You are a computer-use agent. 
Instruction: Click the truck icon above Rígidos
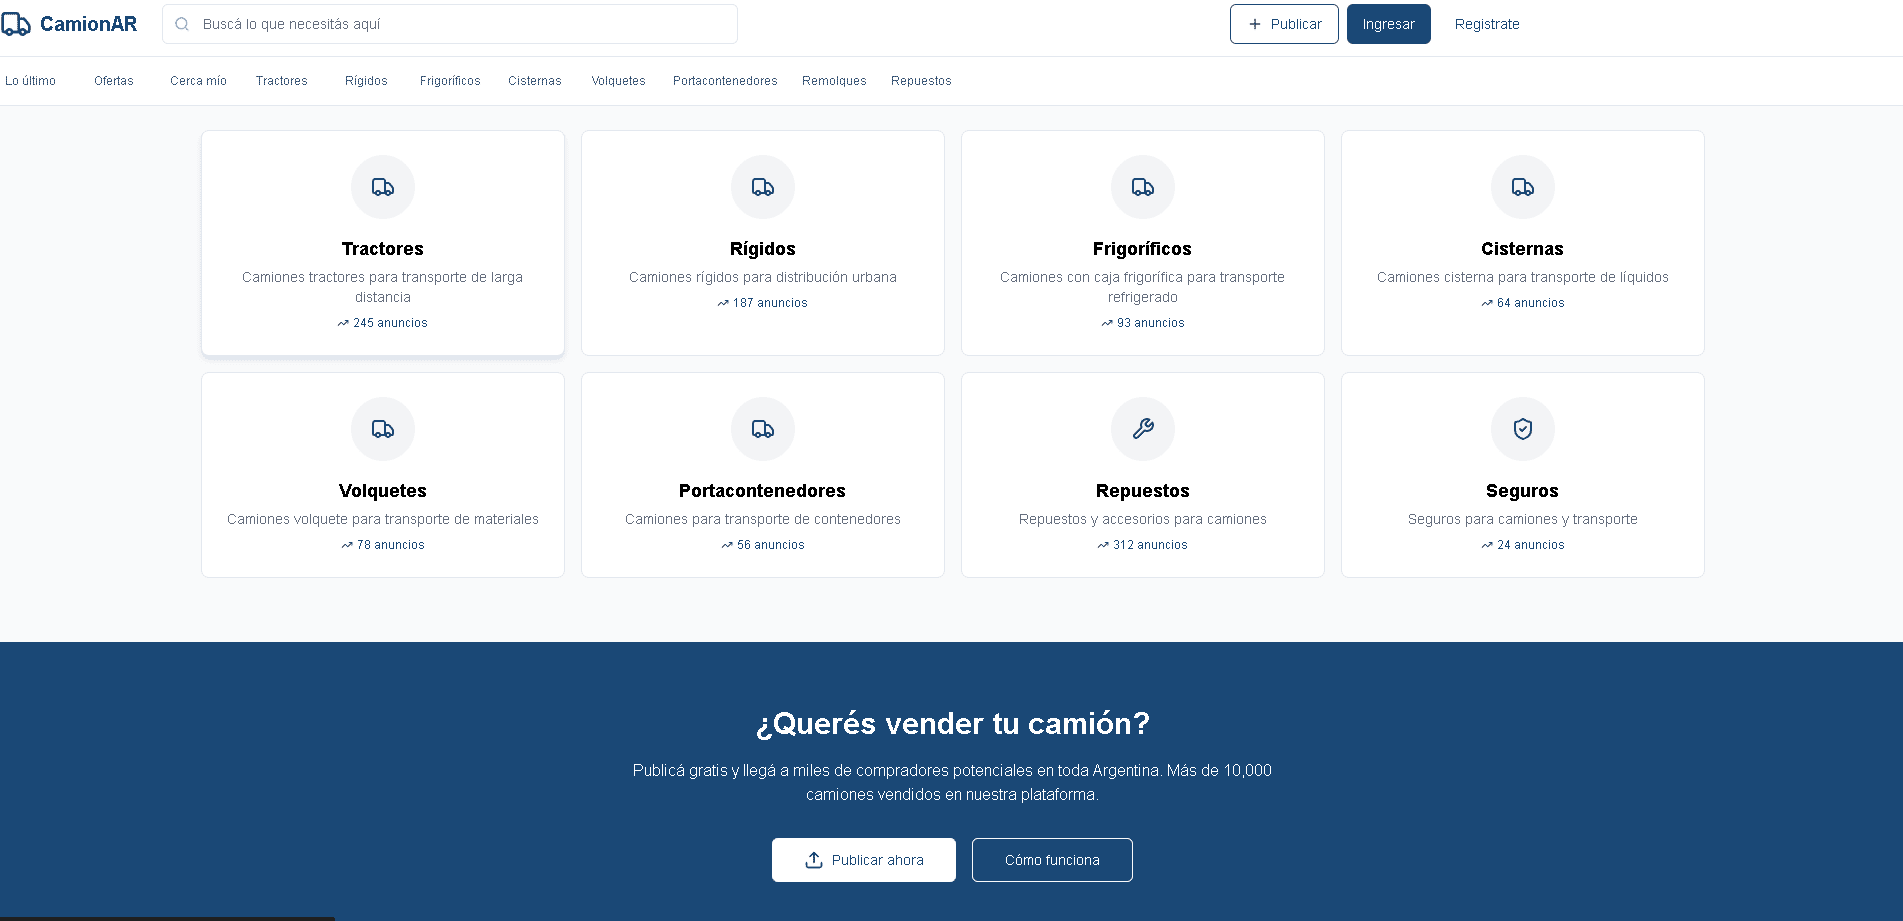tap(763, 187)
